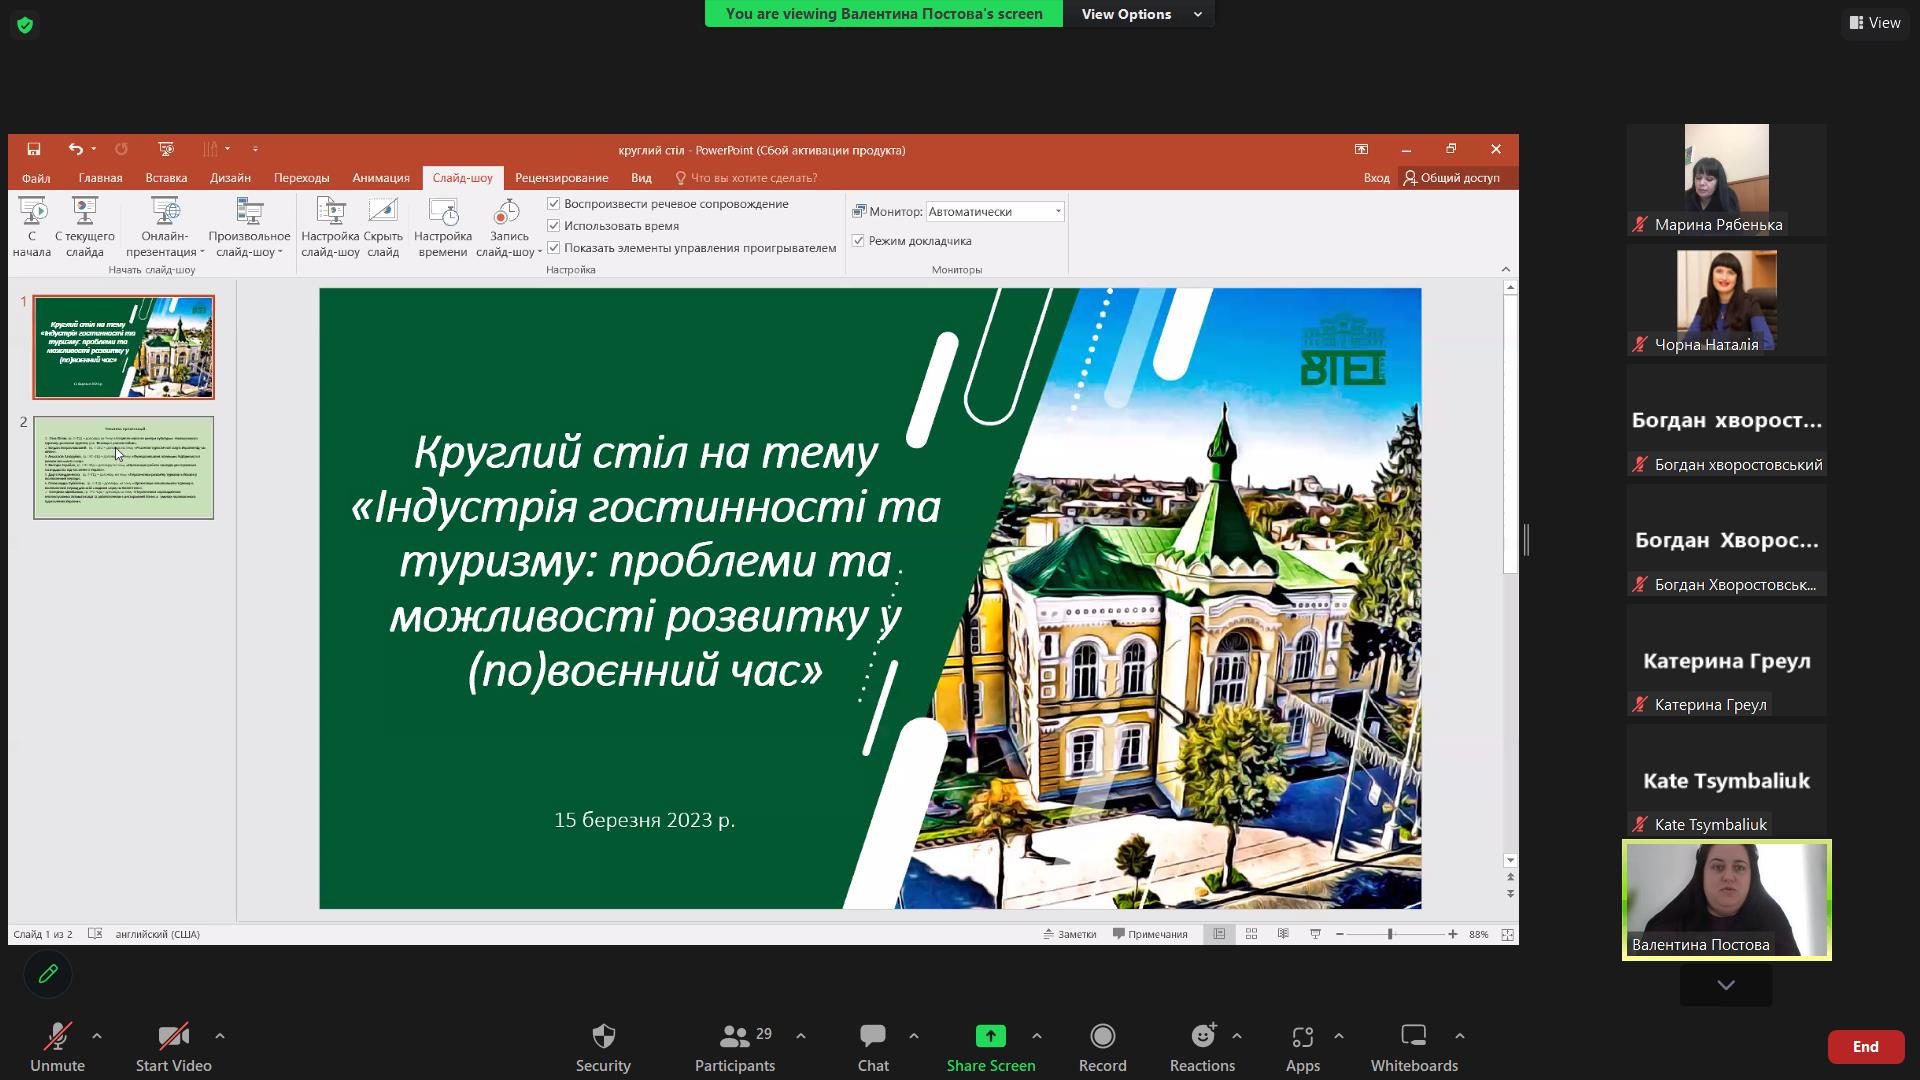The height and width of the screenshot is (1080, 1920).
Task: Switch to the Переходы ribbon tab
Action: [x=301, y=178]
